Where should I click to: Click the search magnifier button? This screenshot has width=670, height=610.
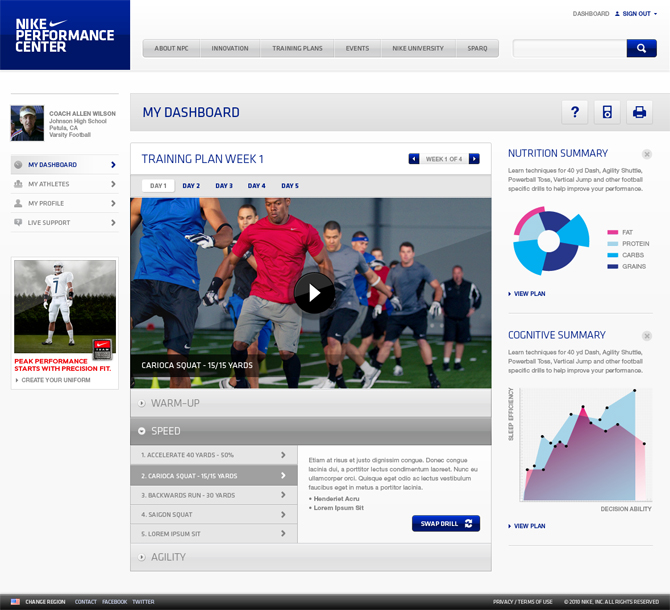tap(641, 48)
